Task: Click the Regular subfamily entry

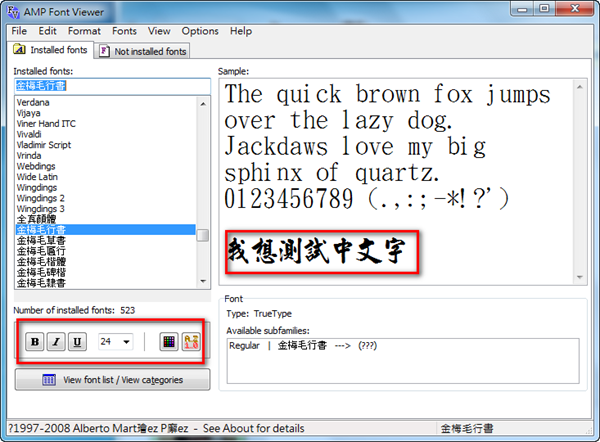Action: [x=244, y=345]
